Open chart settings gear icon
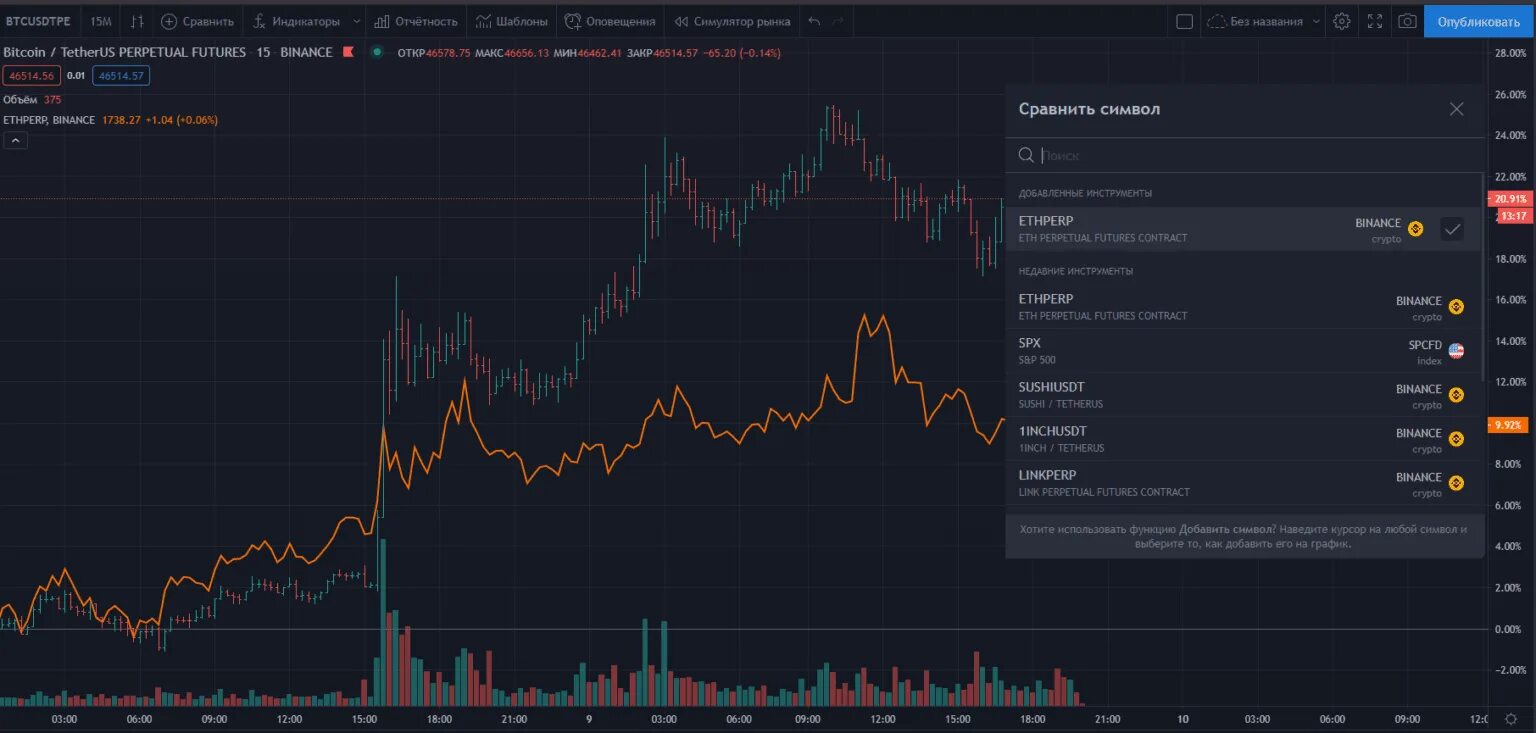The image size is (1536, 733). point(1342,21)
